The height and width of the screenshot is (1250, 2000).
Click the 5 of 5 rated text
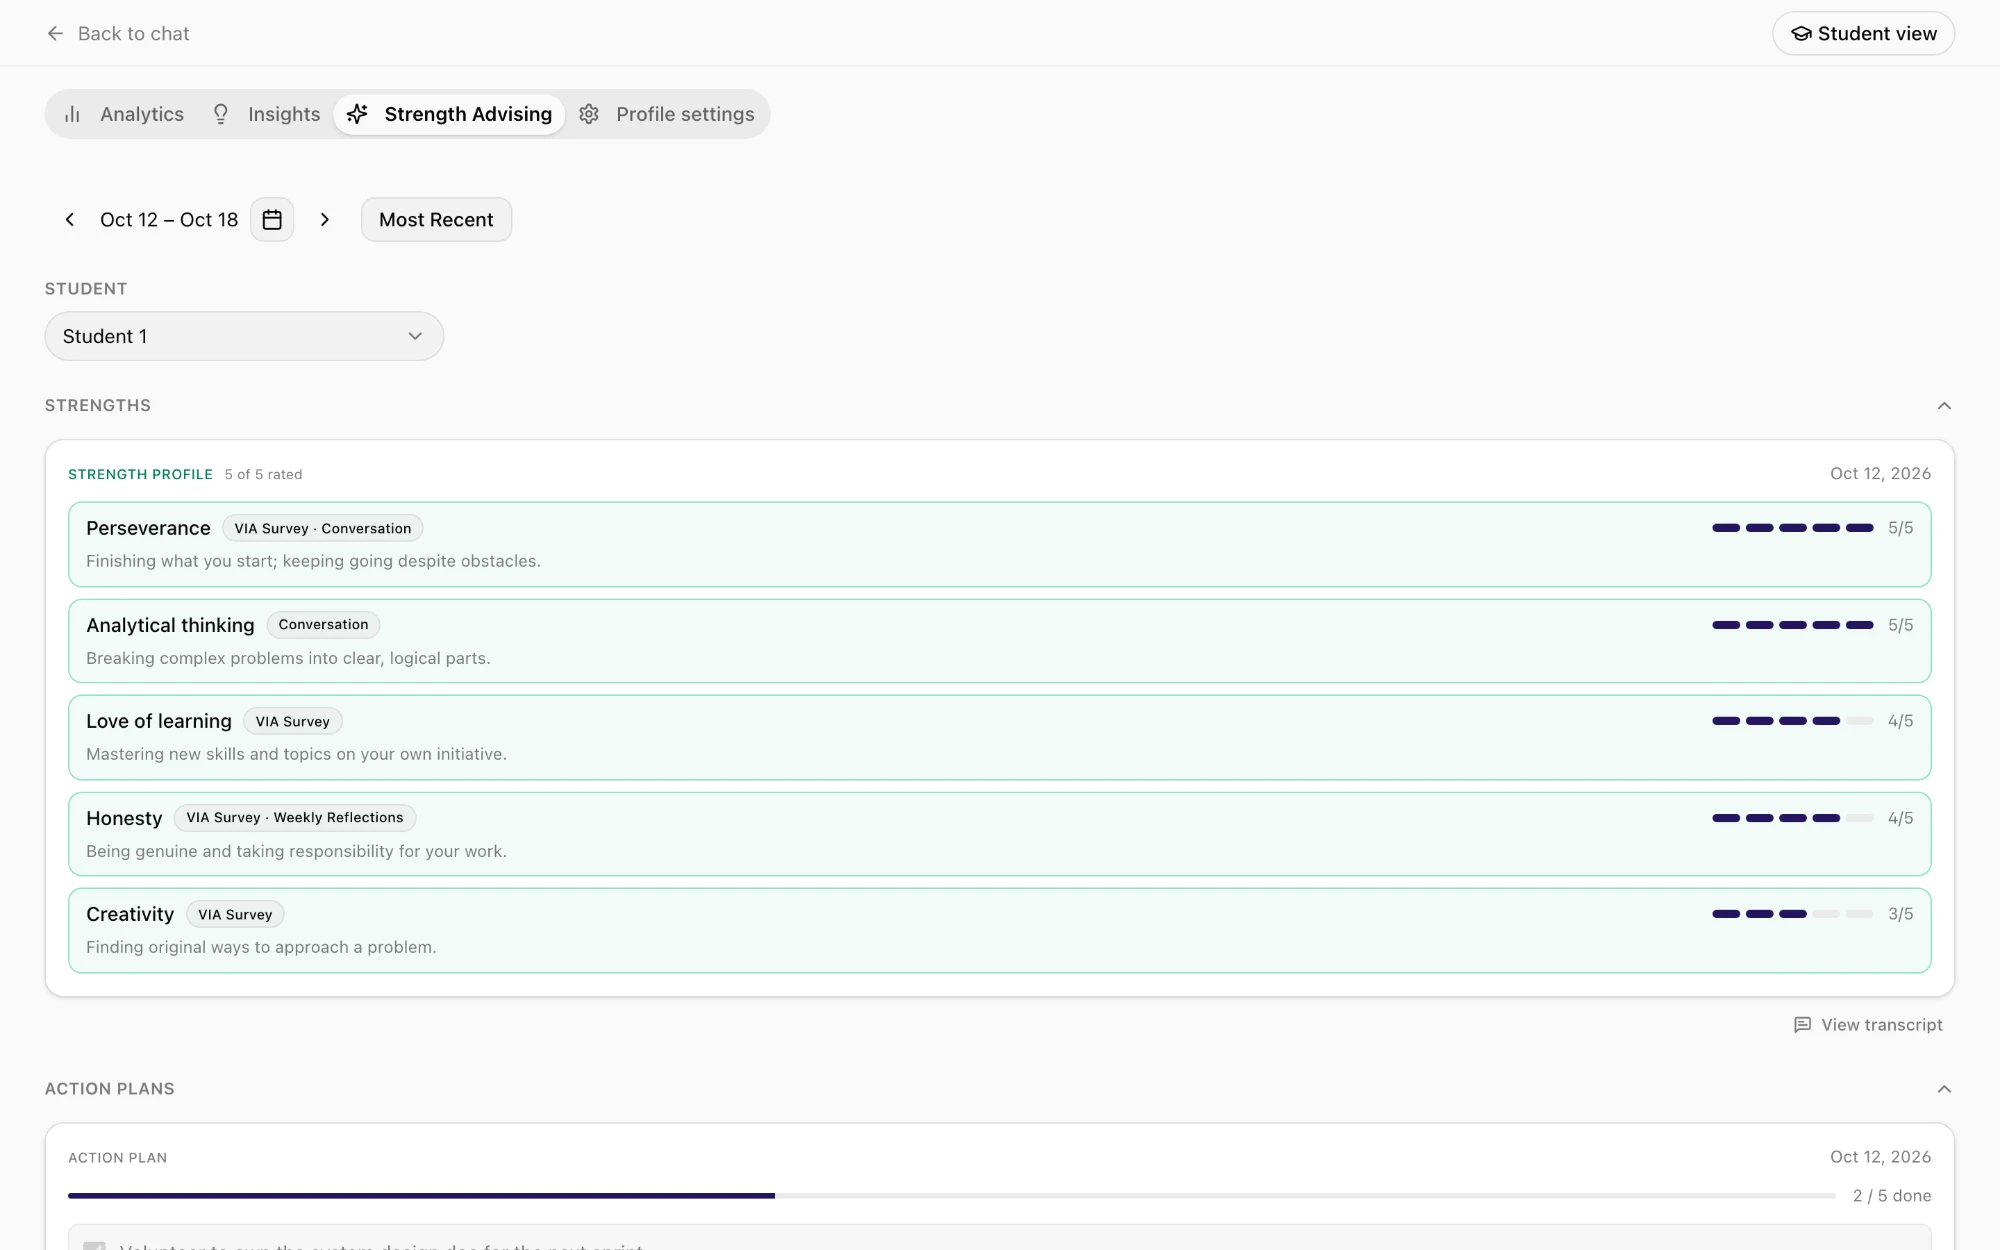[263, 474]
